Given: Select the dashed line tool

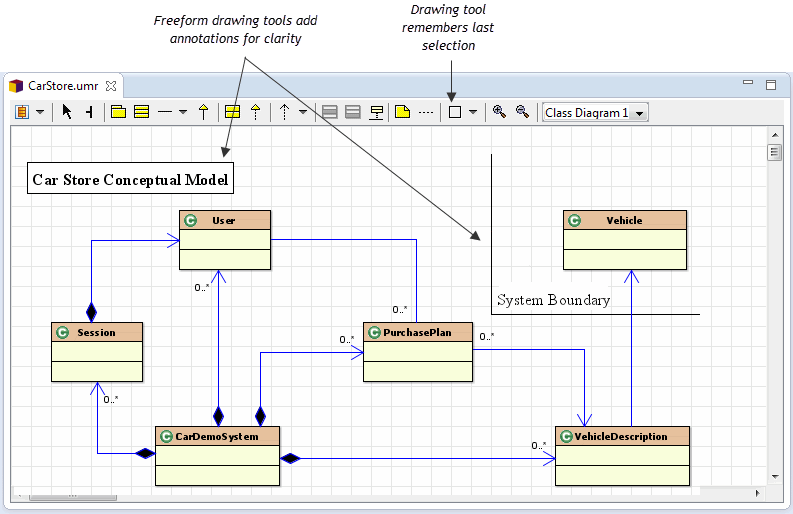Looking at the screenshot, I should coord(426,112).
